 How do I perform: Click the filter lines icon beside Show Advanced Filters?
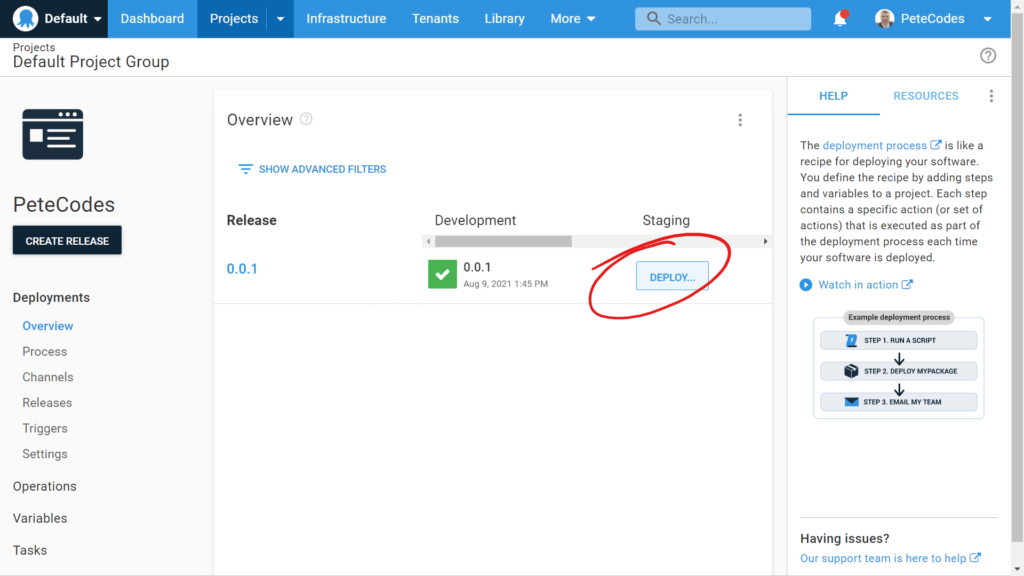point(245,169)
